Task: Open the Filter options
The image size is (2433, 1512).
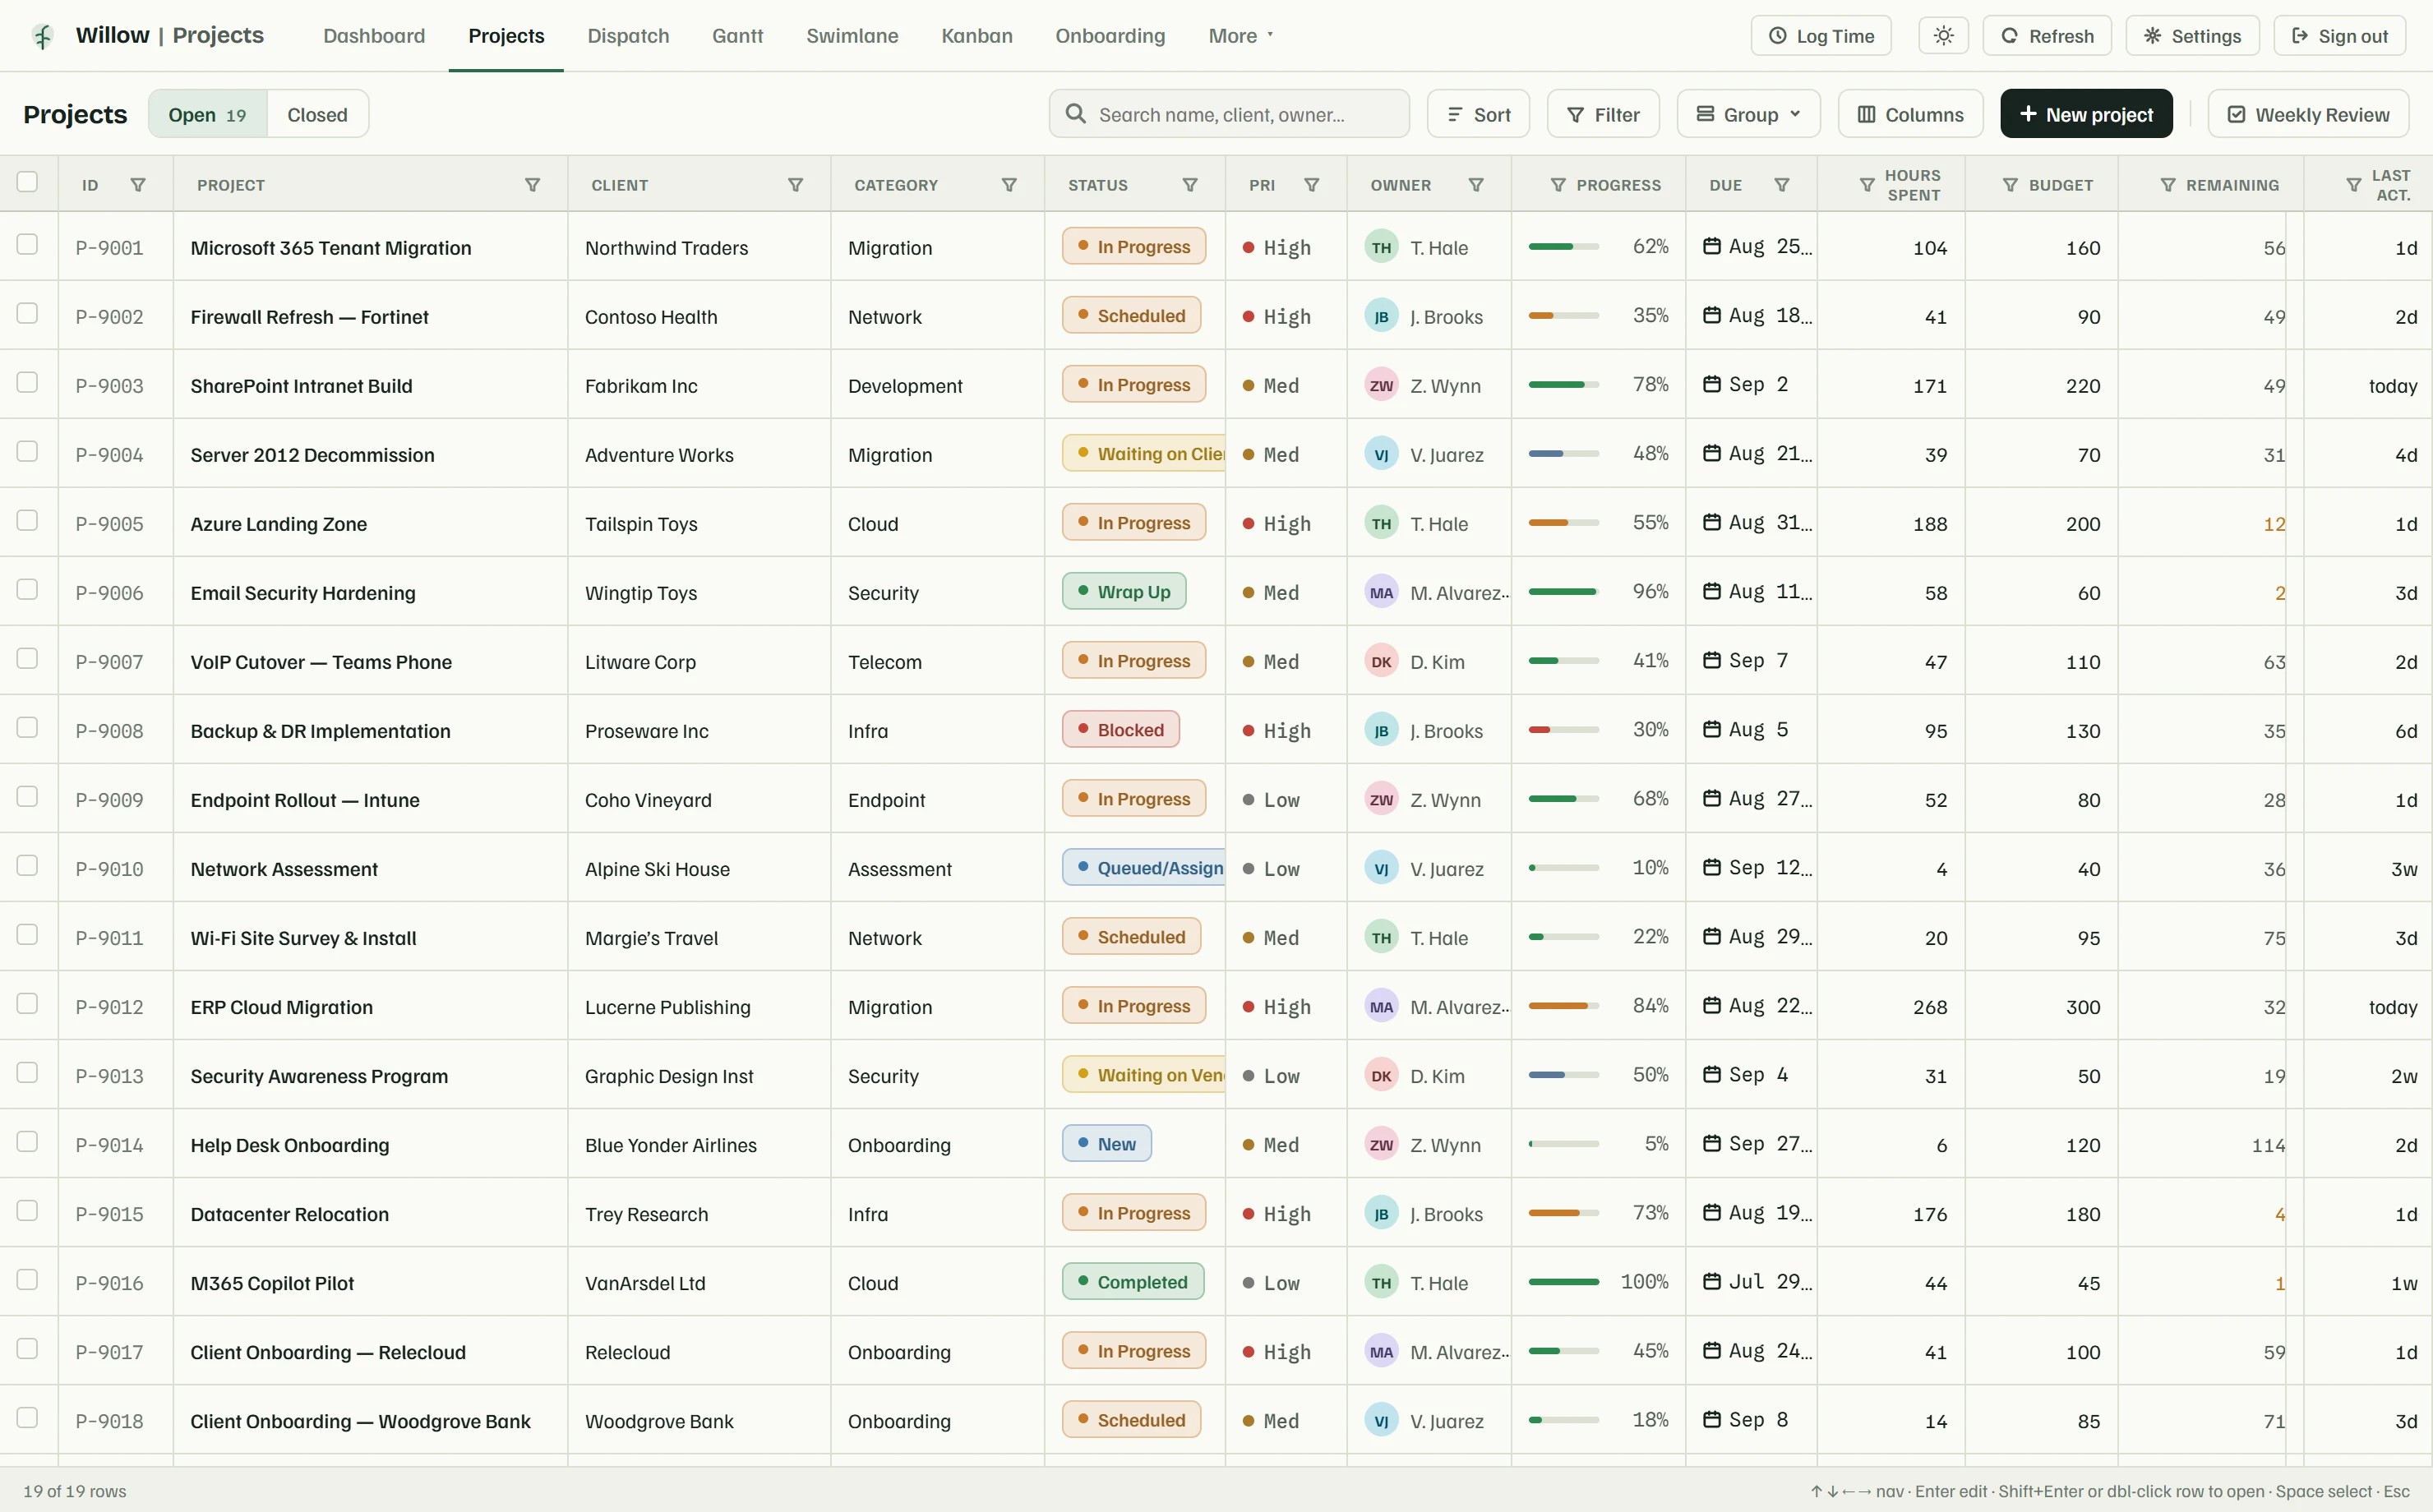Action: click(1603, 114)
